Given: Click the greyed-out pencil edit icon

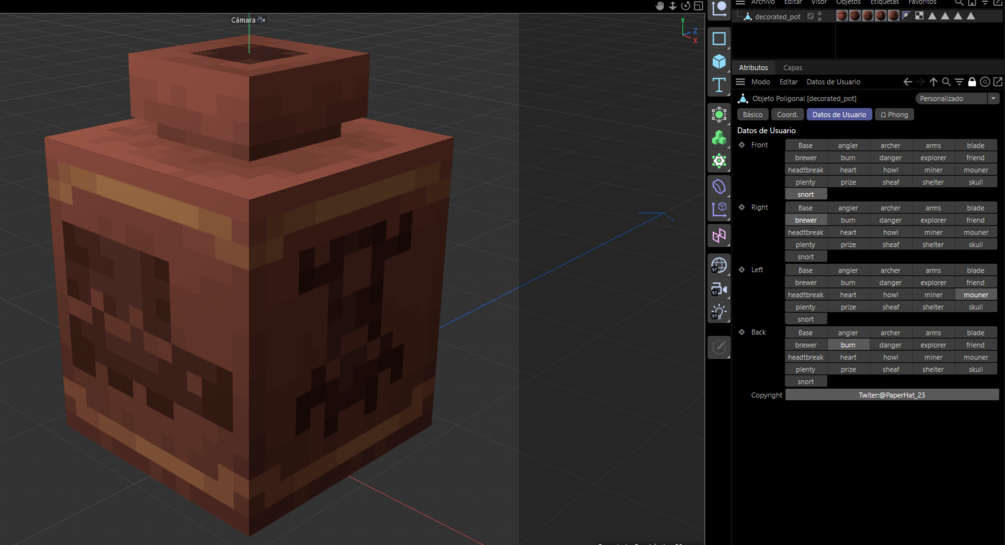Looking at the screenshot, I should point(718,348).
